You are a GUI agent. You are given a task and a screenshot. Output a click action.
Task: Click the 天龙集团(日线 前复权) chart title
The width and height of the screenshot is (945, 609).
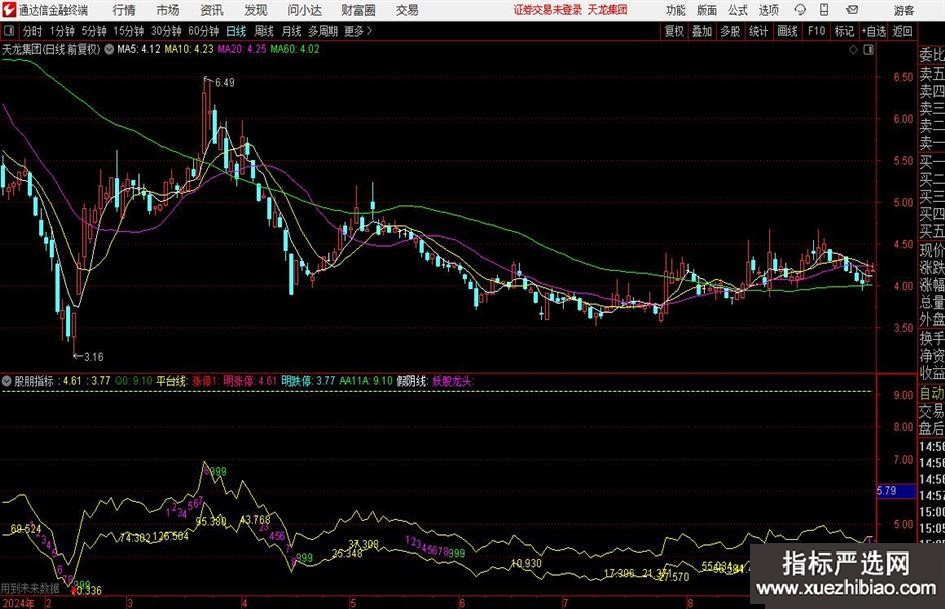coord(51,49)
